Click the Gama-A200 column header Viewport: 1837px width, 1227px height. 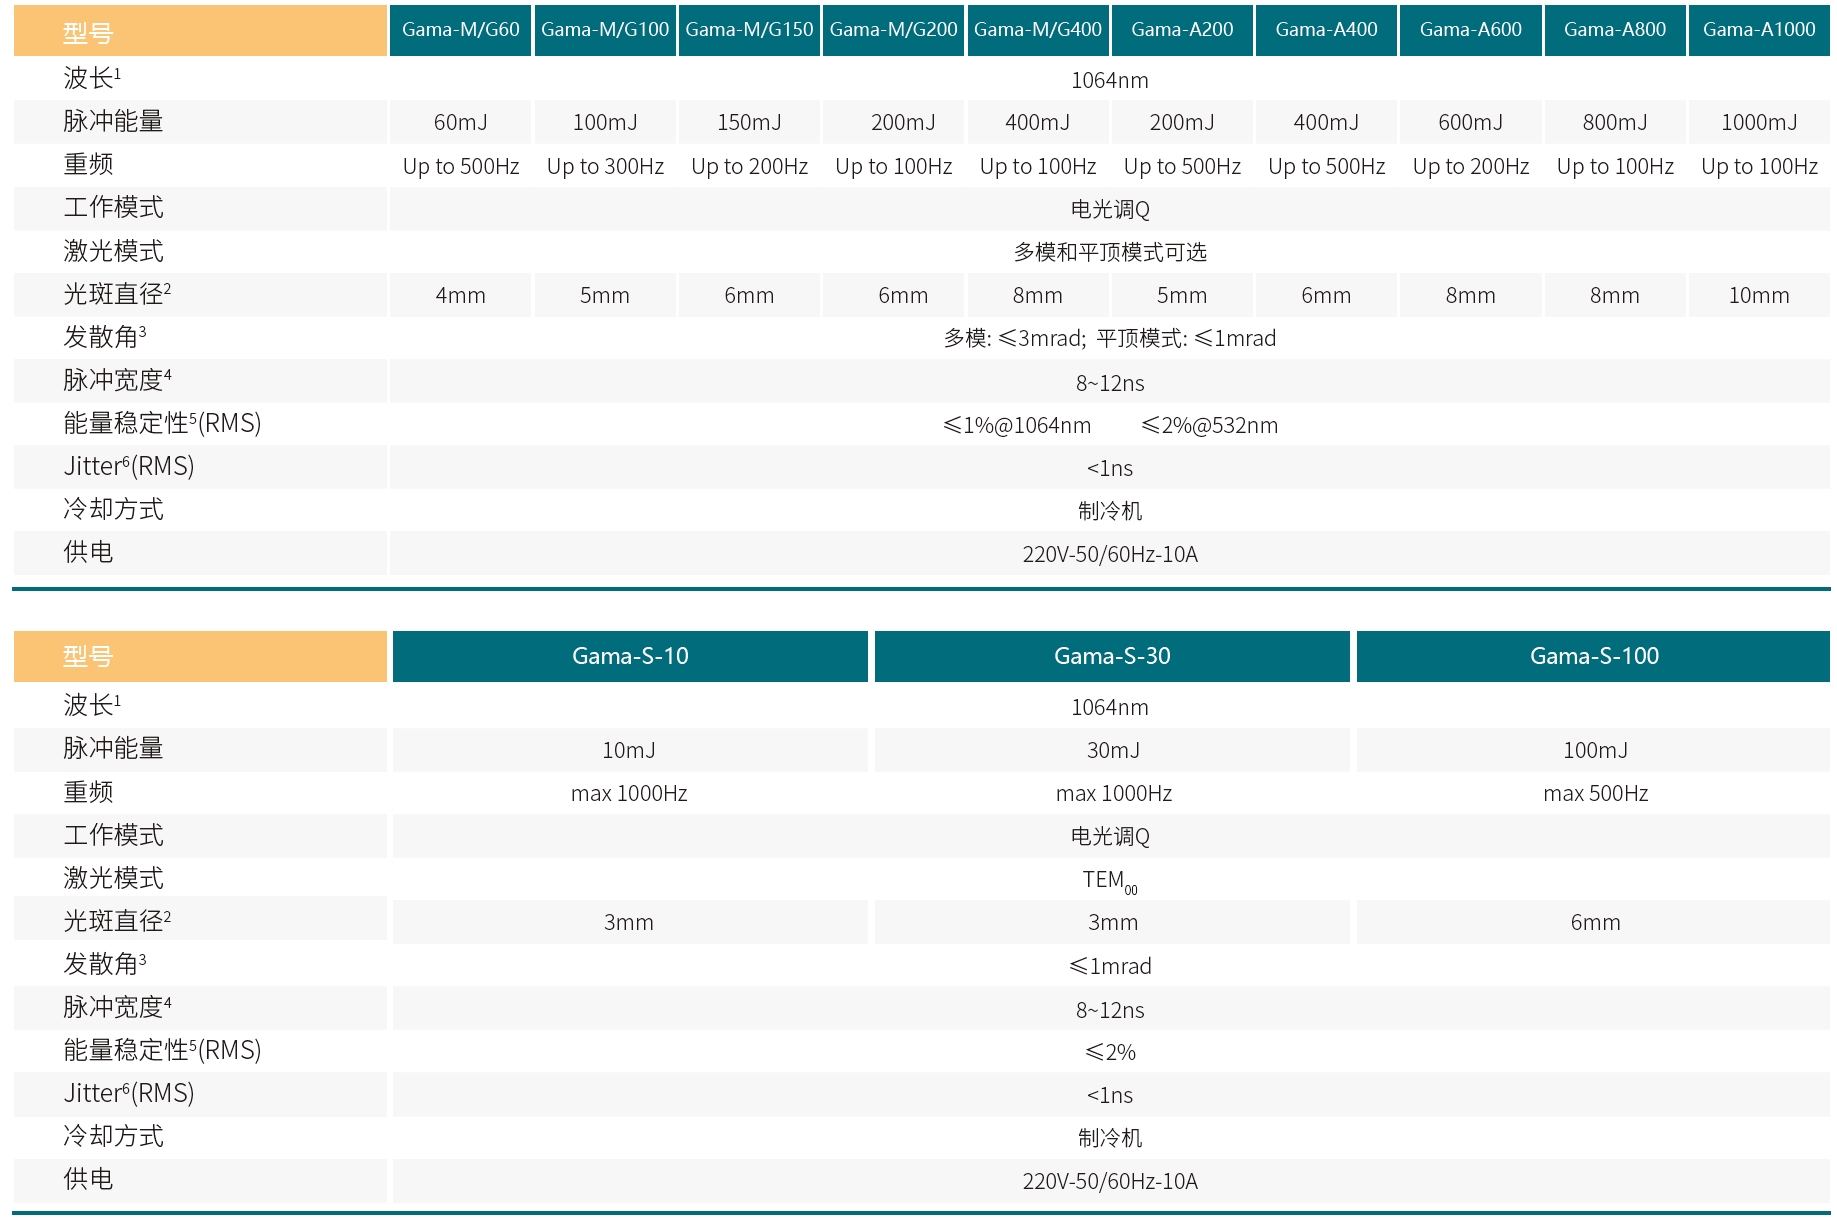1182,30
